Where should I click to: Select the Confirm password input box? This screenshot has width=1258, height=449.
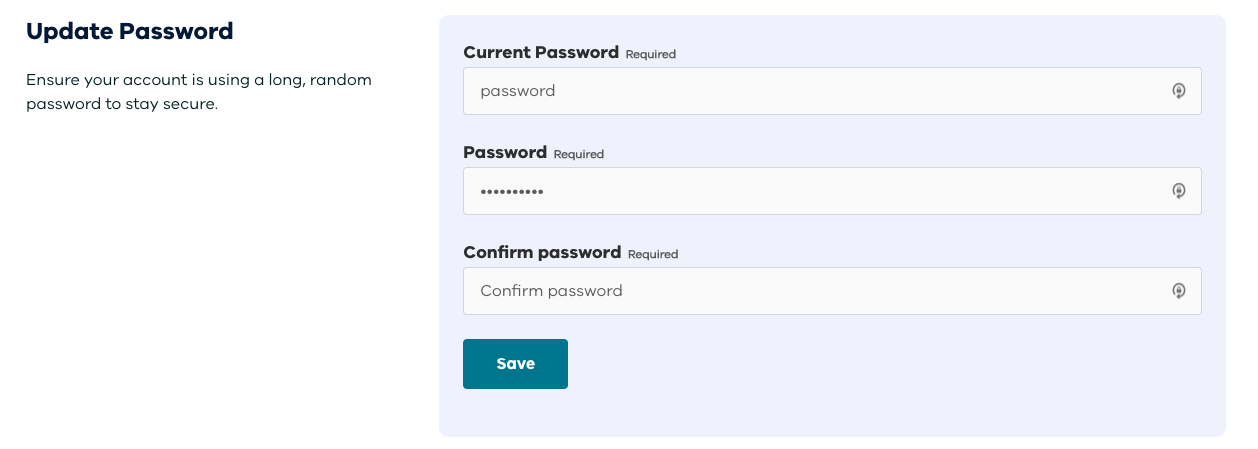[800, 291]
